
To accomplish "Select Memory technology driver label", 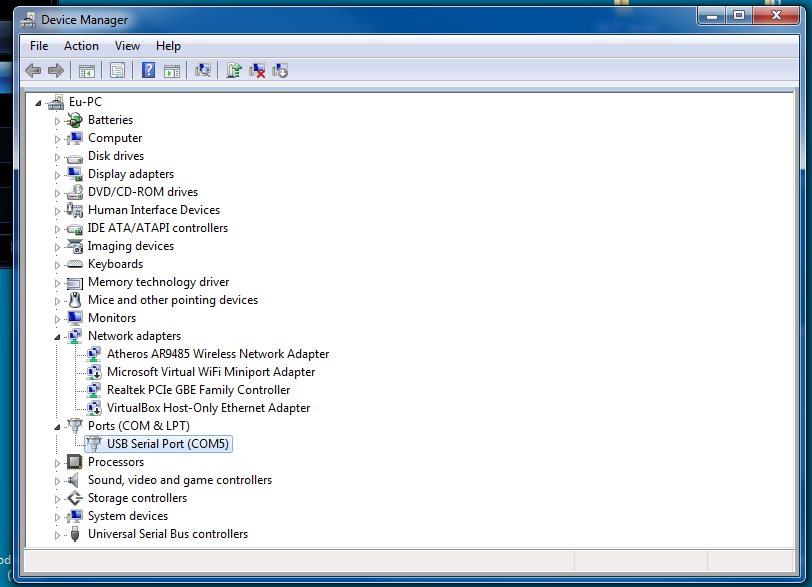I will [158, 283].
